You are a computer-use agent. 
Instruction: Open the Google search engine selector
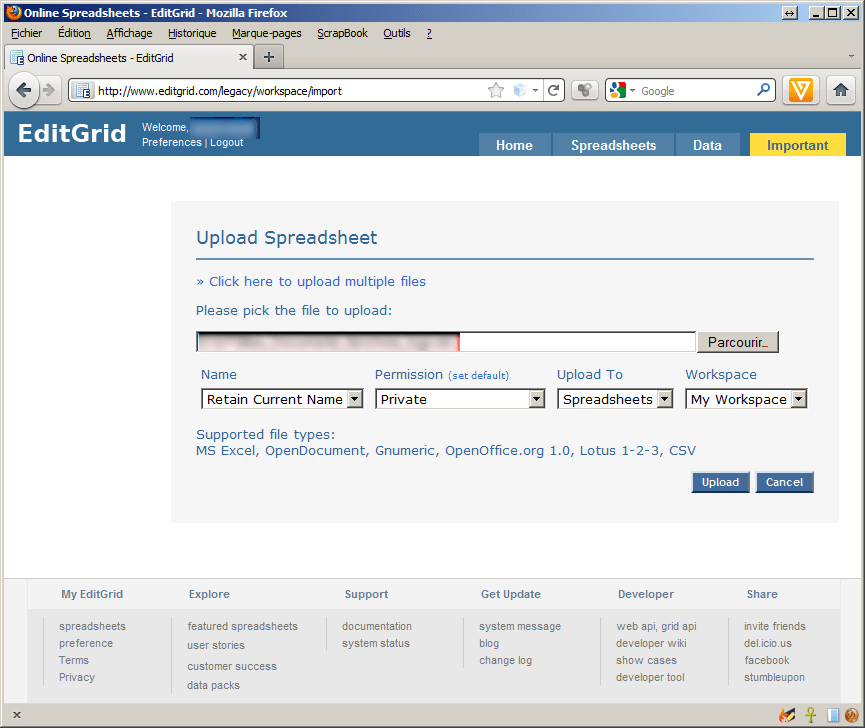coord(622,90)
